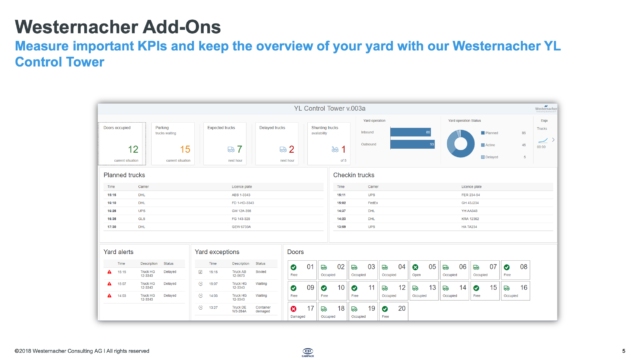Click the red warning triangle of the 15:07 alert
The height and width of the screenshot is (360, 640).
109,284
